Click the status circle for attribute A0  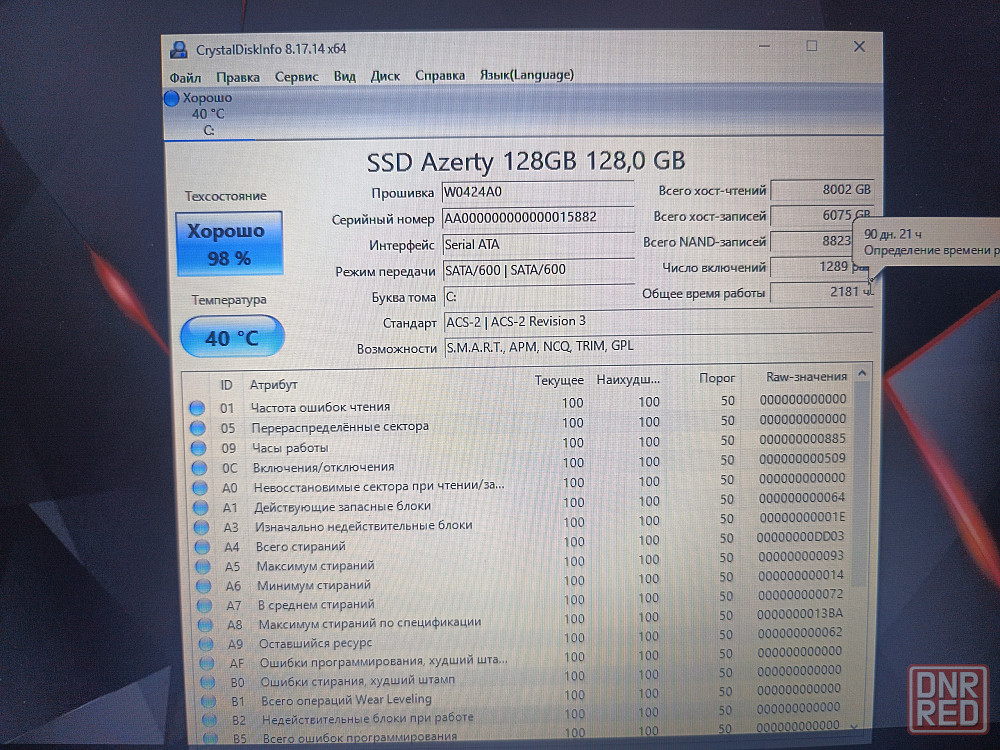[x=200, y=488]
